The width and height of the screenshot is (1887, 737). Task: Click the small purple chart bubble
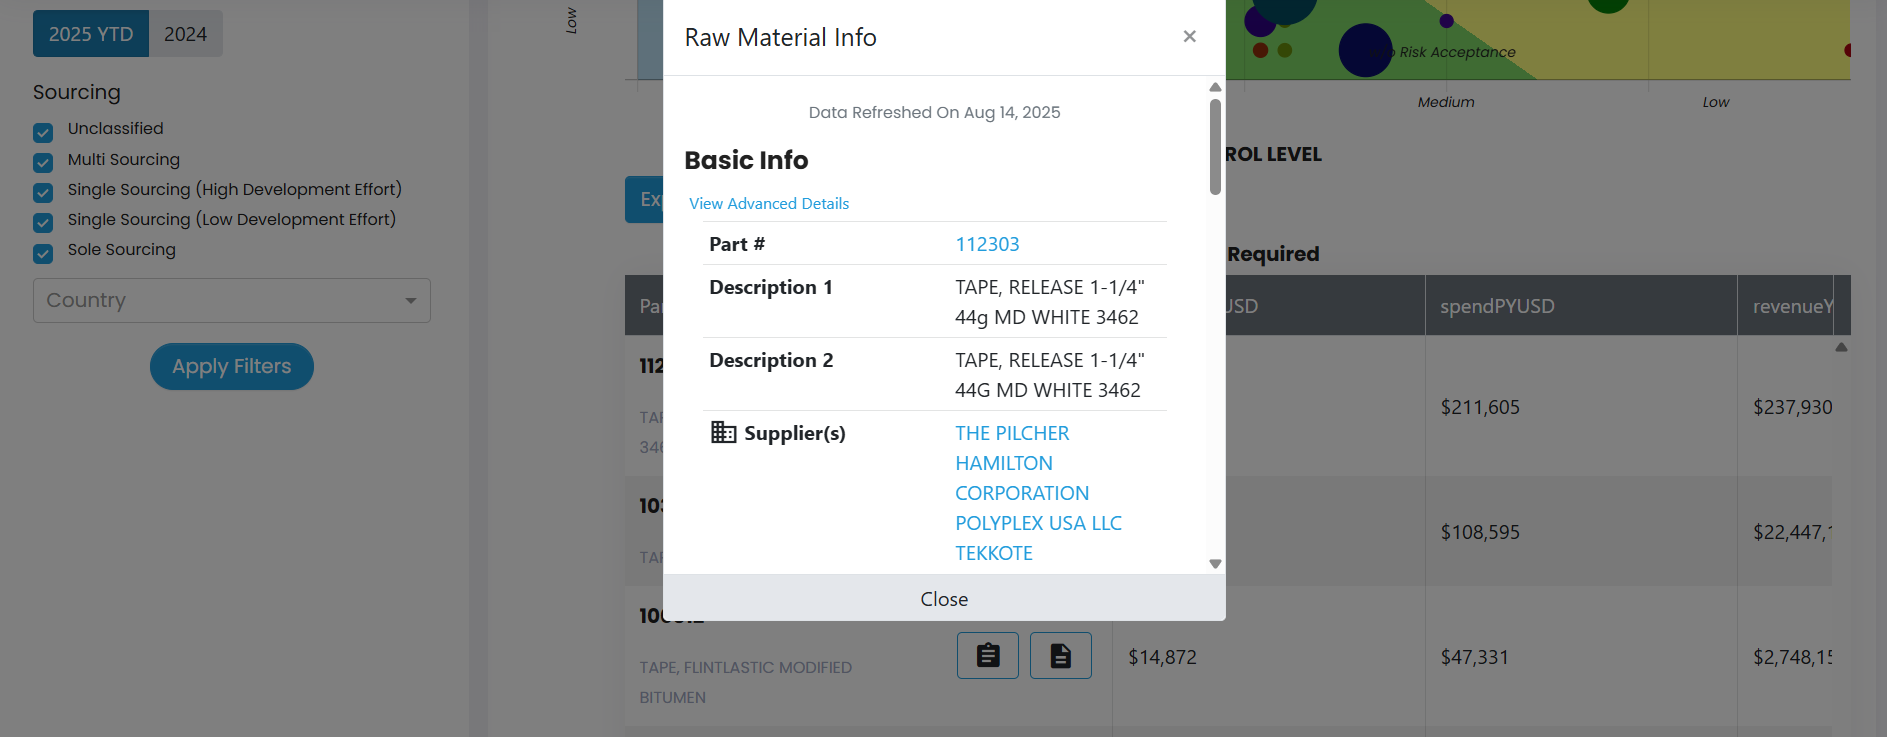(x=1446, y=20)
